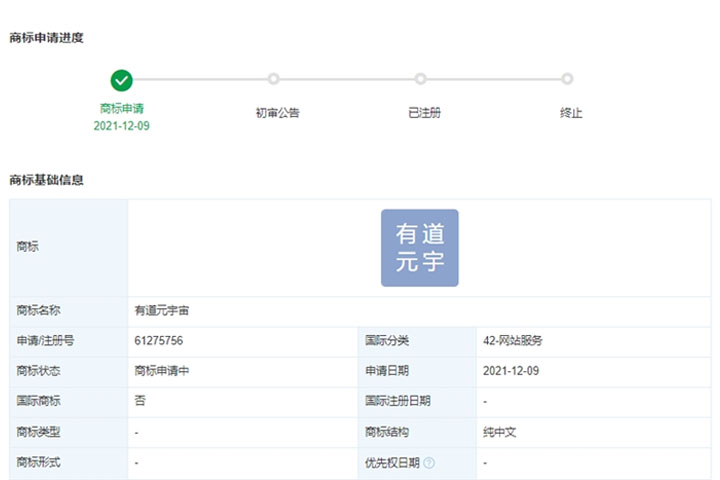
Task: Select the trademark name 有道元宇宙
Action: (x=162, y=311)
